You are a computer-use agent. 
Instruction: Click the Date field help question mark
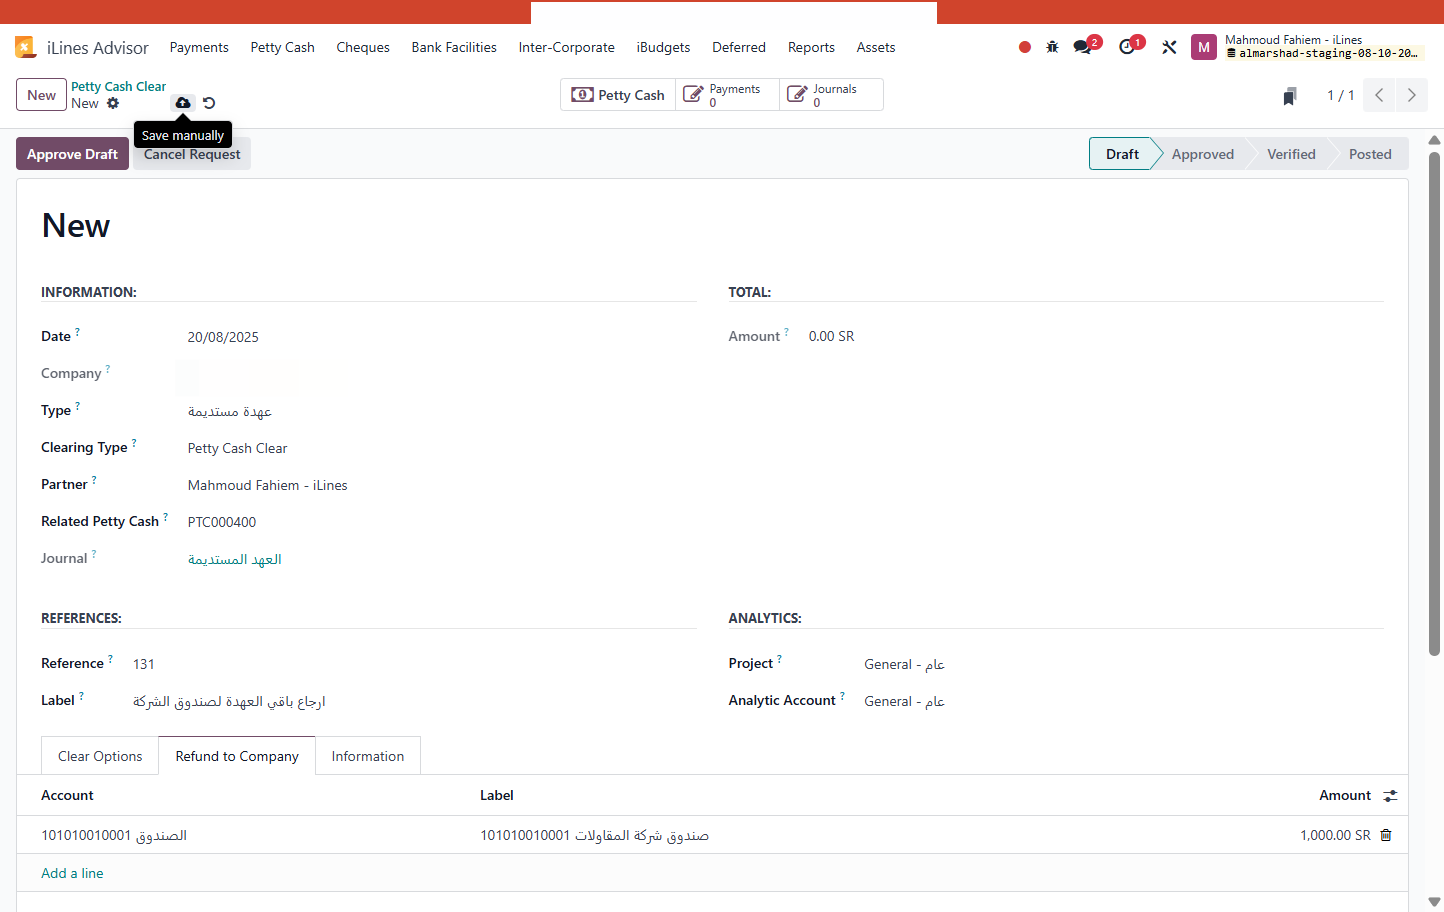[77, 331]
